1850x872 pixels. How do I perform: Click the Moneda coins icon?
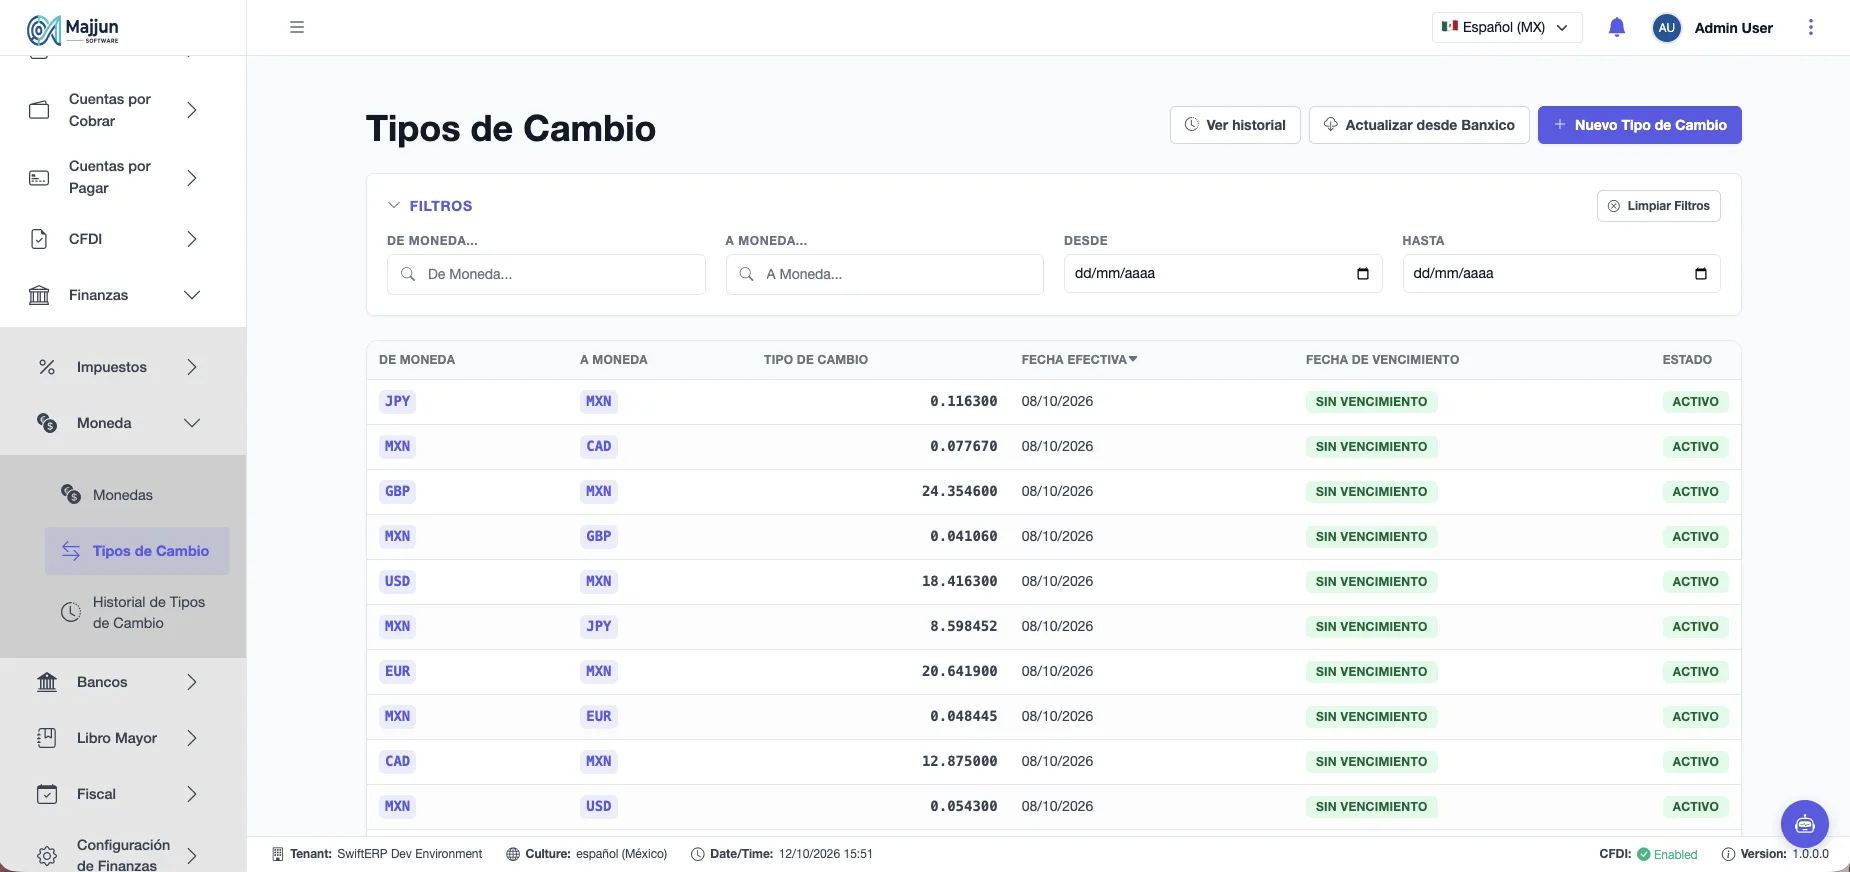click(x=47, y=423)
